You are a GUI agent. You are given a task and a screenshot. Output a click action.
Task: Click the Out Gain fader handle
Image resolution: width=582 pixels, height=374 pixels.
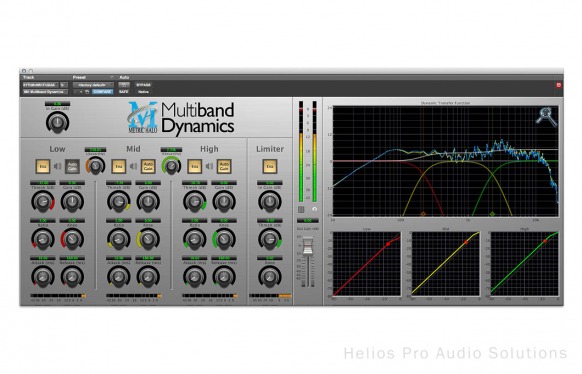pyautogui.click(x=308, y=247)
